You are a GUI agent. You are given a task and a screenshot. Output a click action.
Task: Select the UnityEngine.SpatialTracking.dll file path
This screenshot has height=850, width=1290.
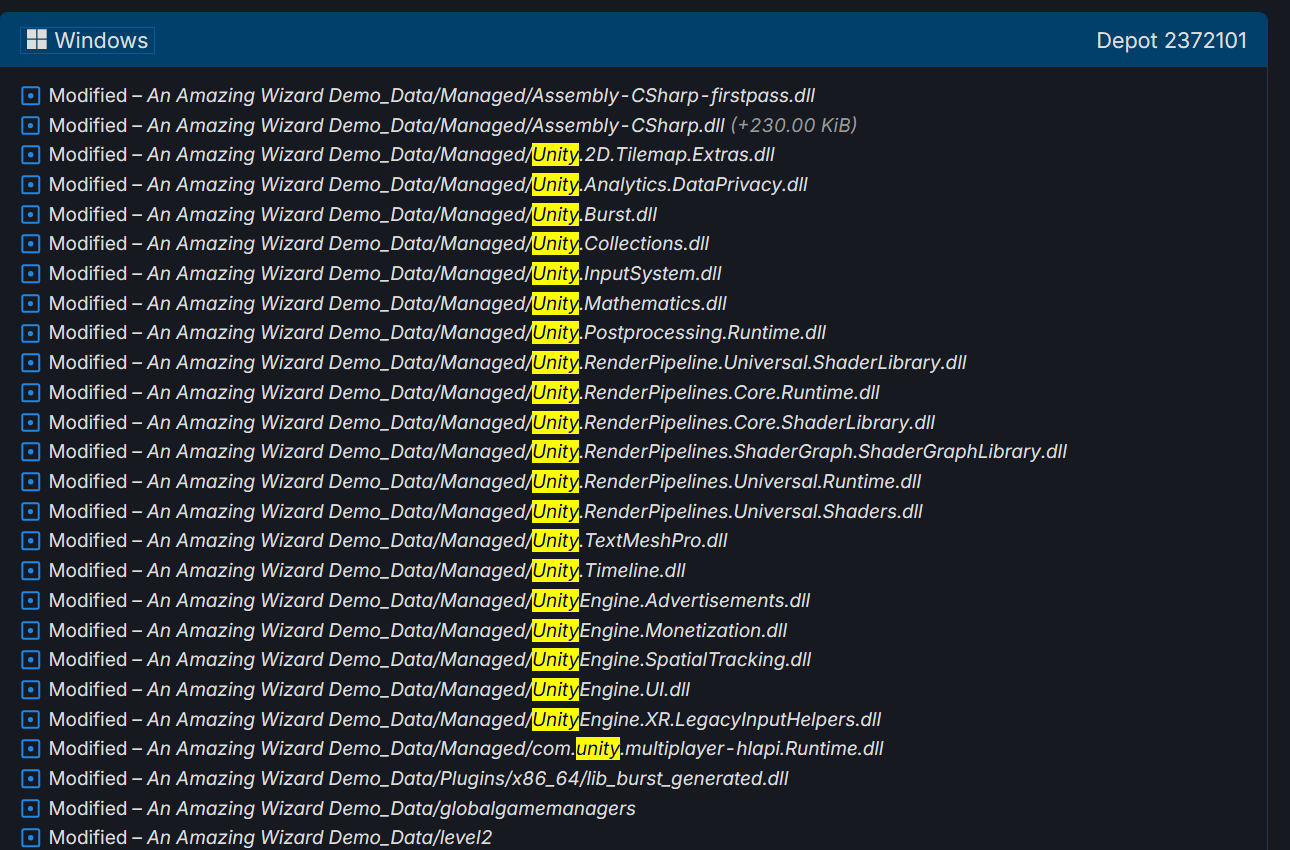click(479, 660)
